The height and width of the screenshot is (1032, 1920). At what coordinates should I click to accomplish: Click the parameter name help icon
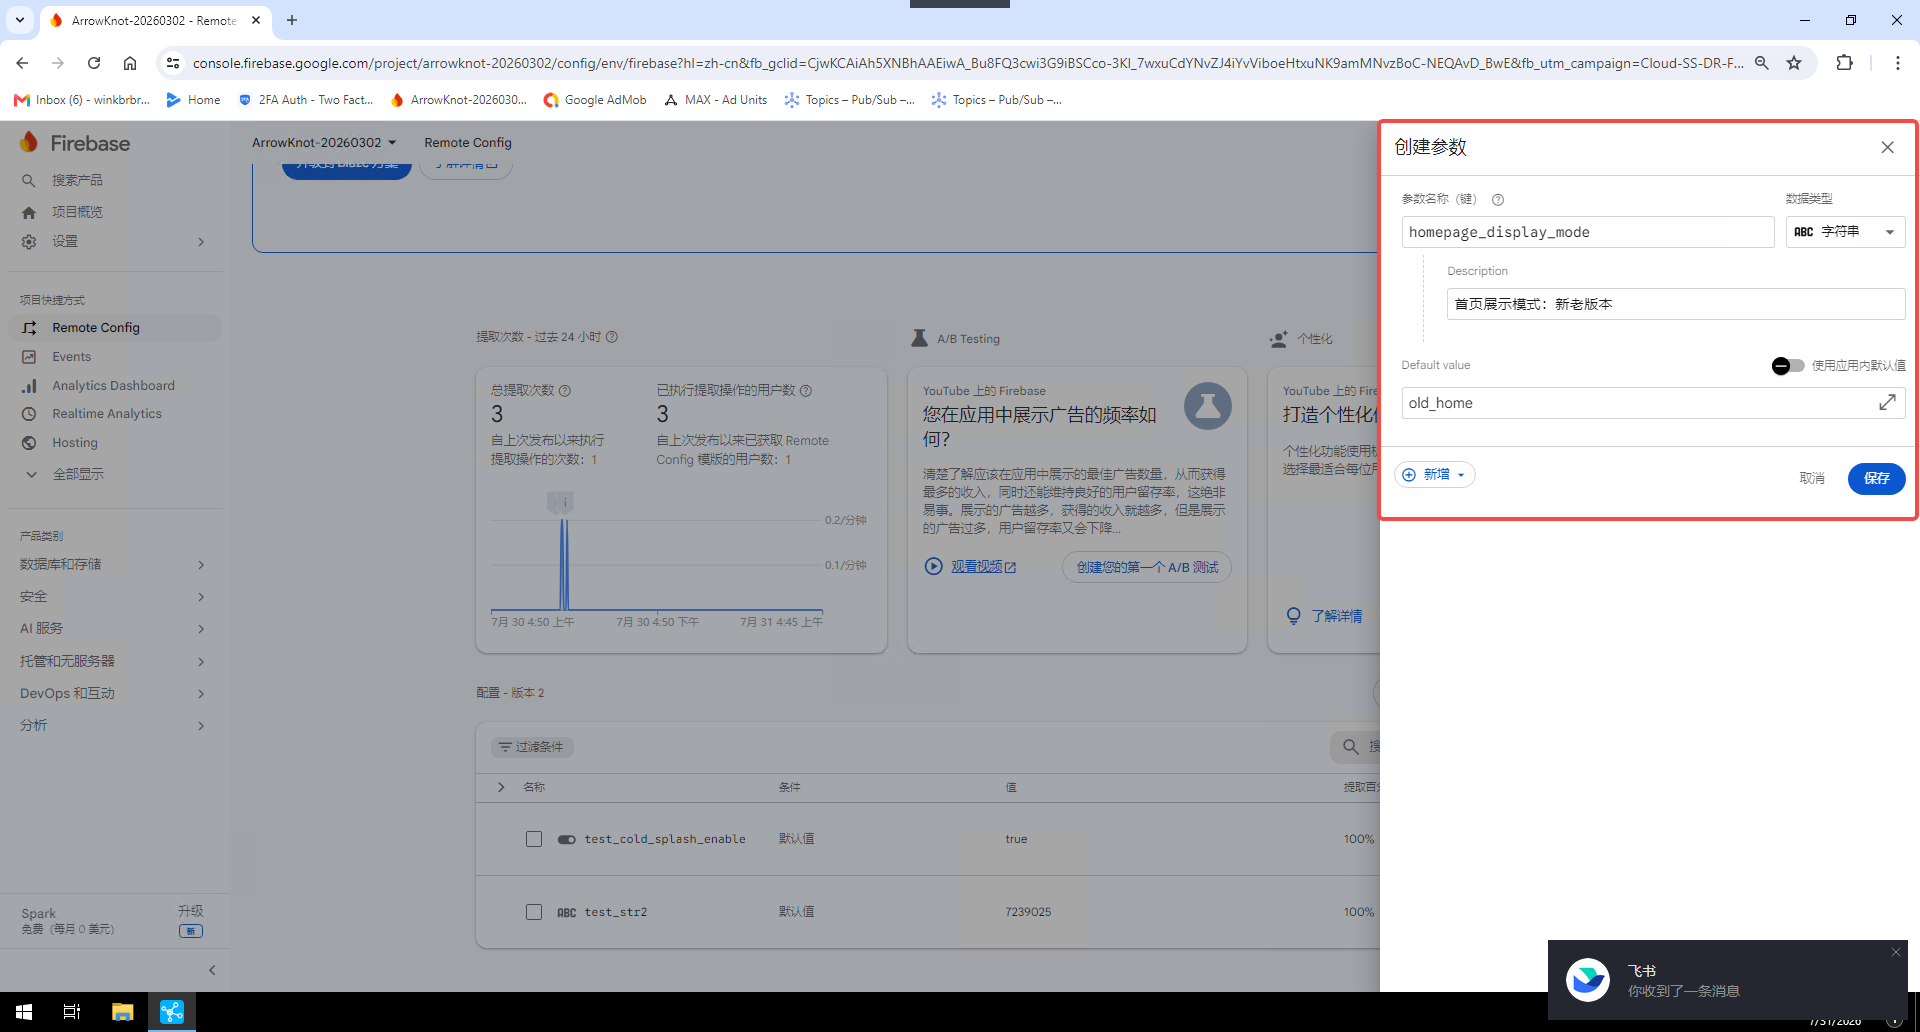(1498, 199)
